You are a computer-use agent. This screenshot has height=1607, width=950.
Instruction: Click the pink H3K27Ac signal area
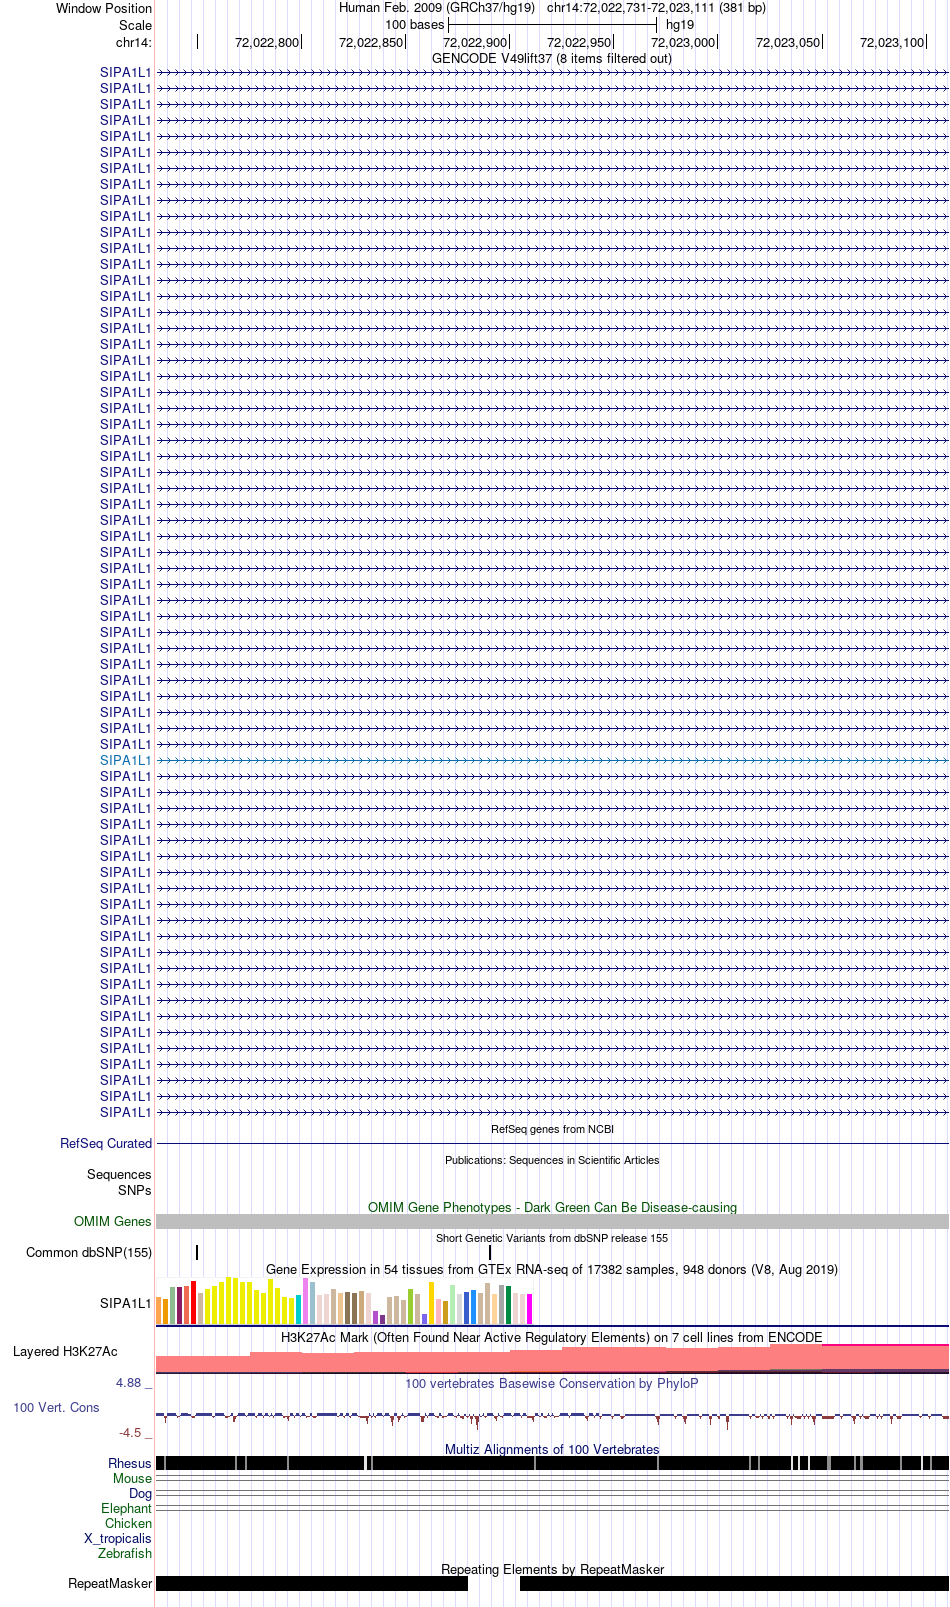point(552,1360)
